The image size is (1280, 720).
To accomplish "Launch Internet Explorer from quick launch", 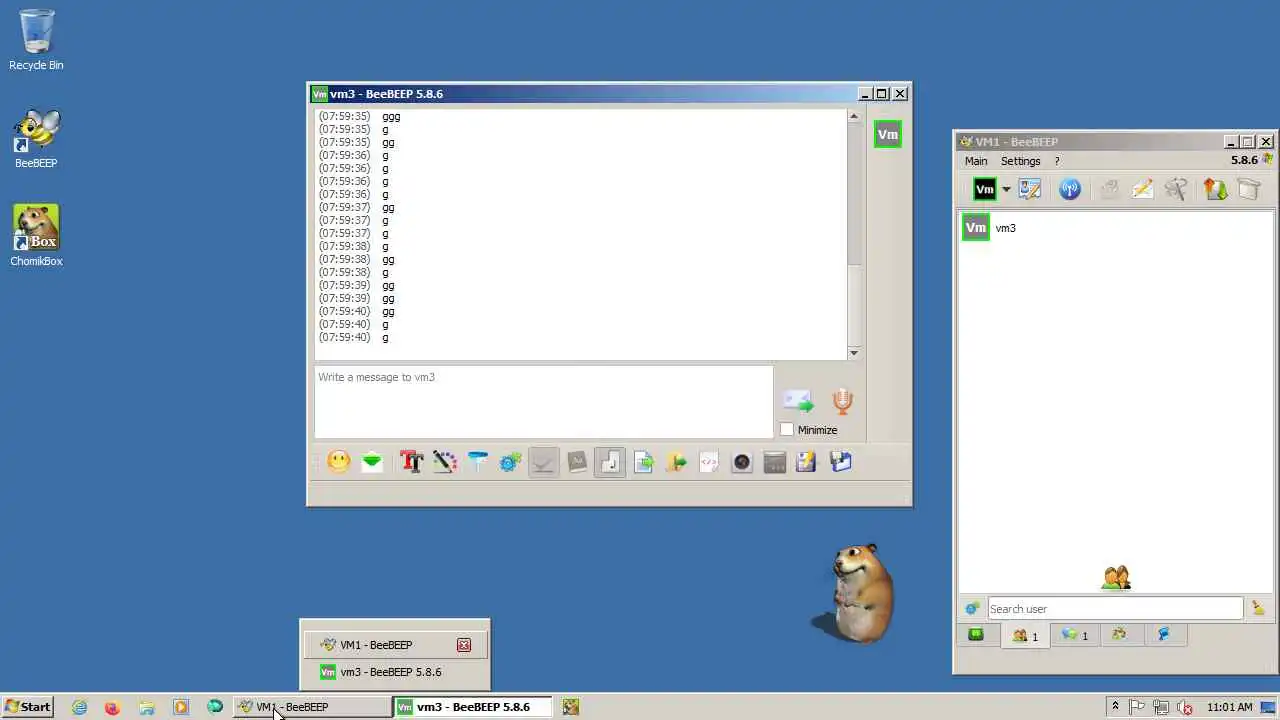I will tap(79, 707).
